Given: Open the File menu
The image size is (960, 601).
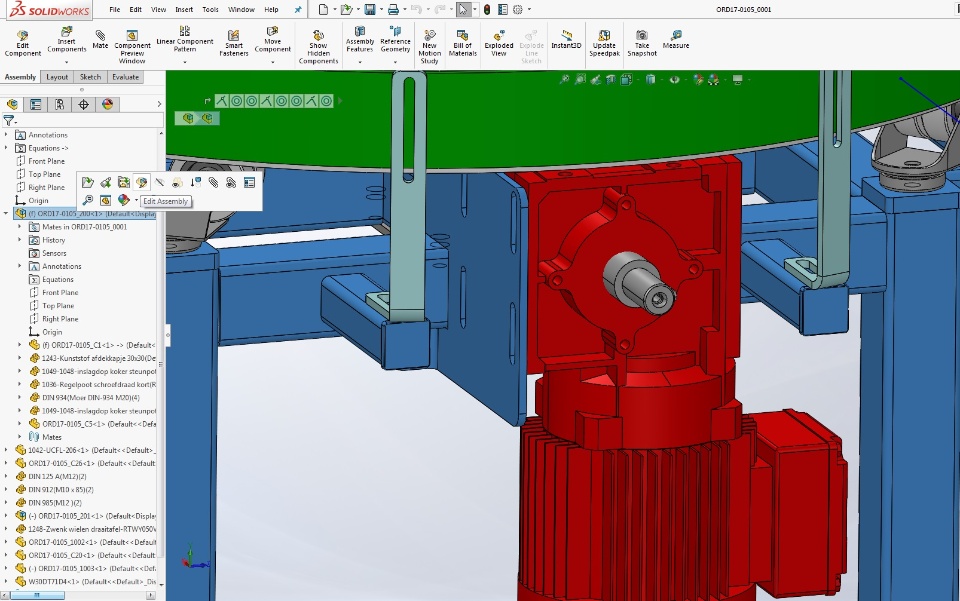Looking at the screenshot, I should pos(114,9).
